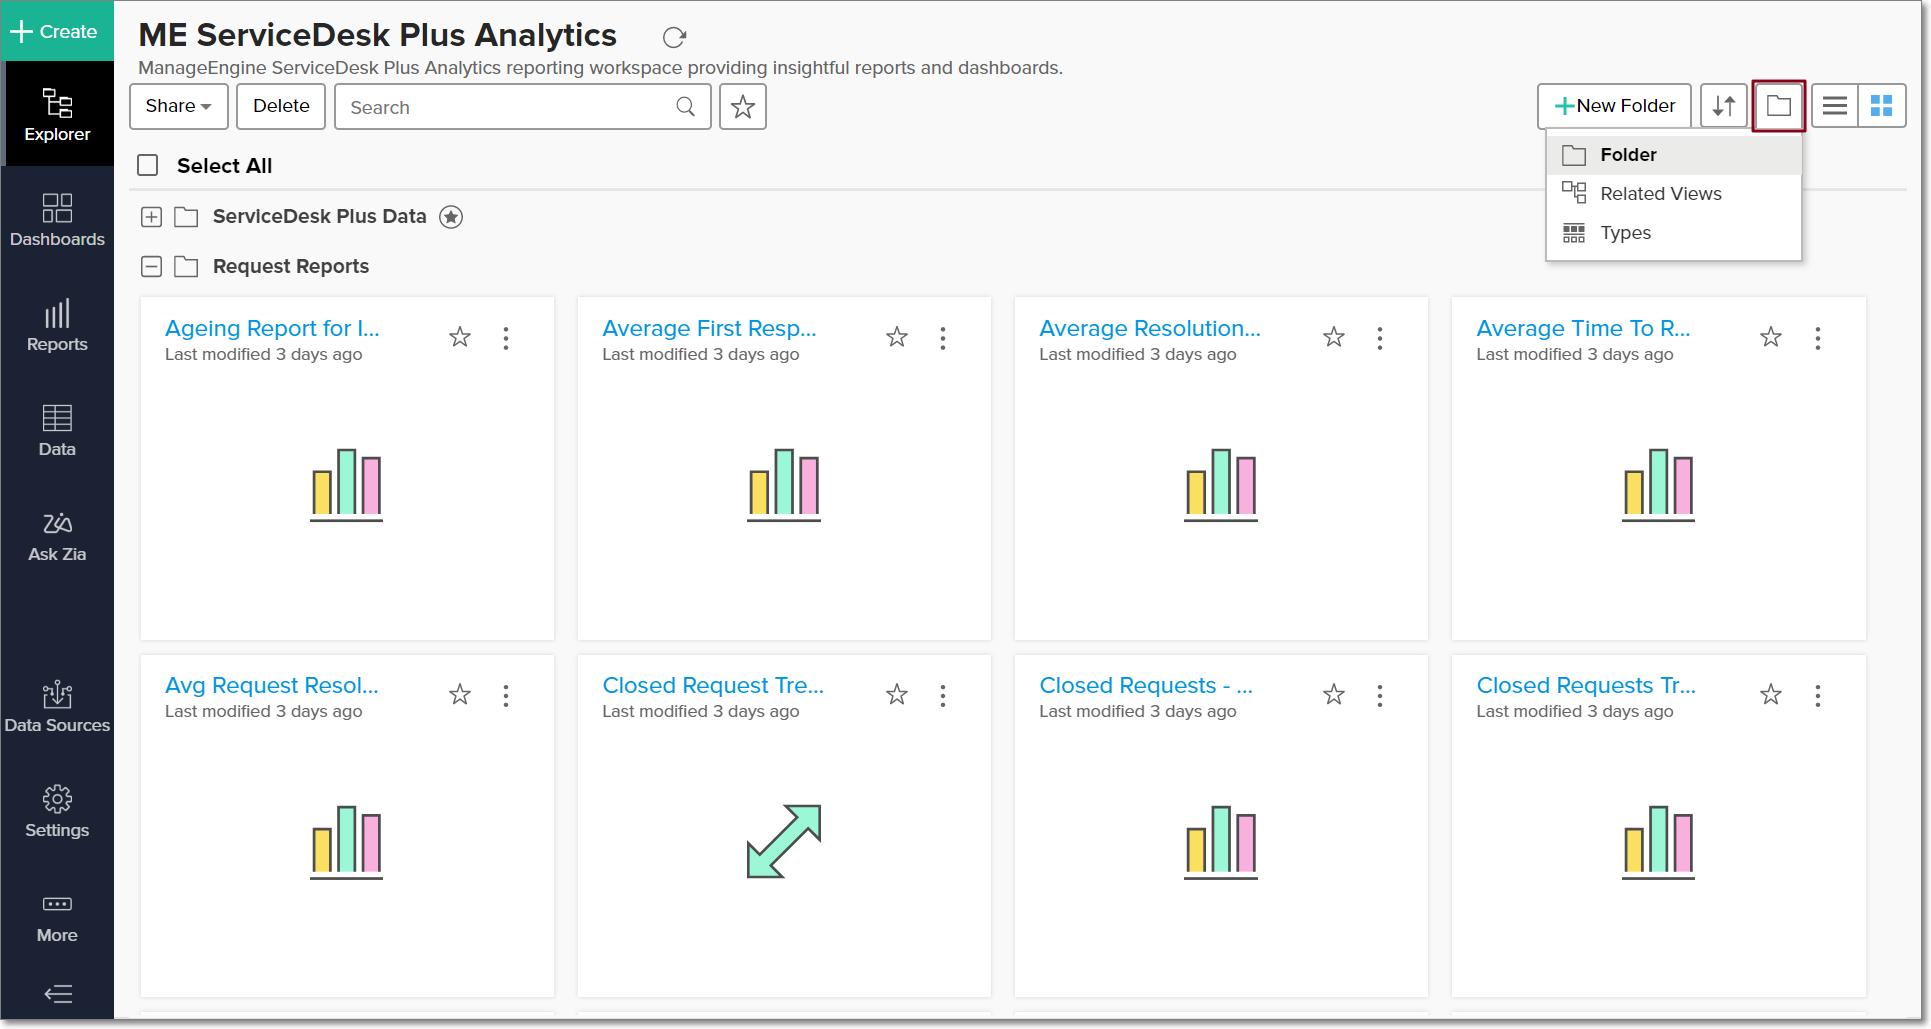The height and width of the screenshot is (1029, 1931).
Task: Click the refresh icon beside workspace title
Action: pyautogui.click(x=674, y=38)
